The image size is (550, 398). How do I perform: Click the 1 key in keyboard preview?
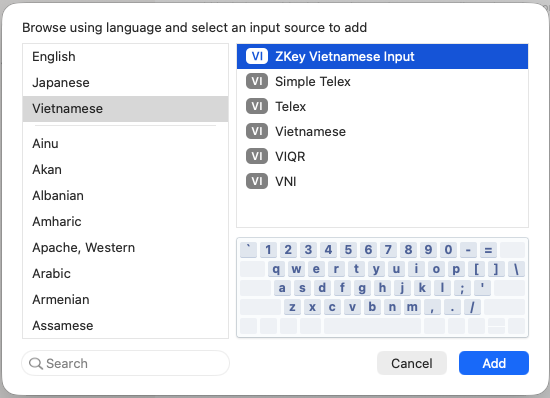click(x=268, y=250)
